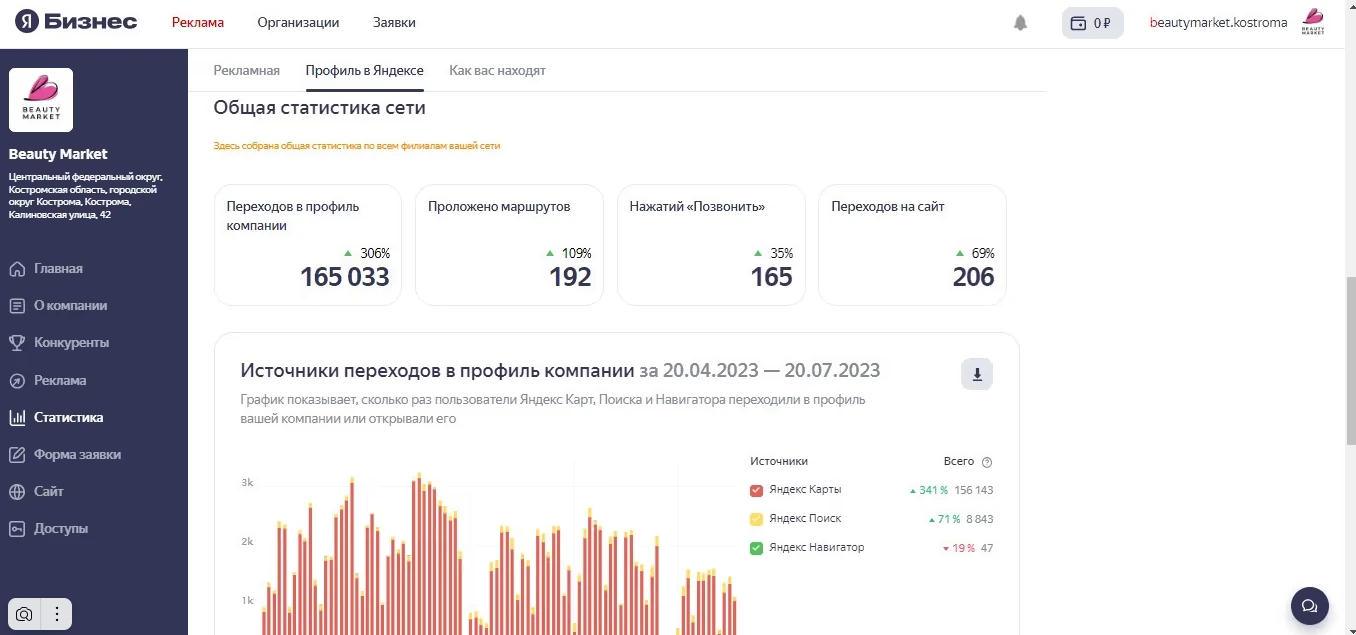Click the Проложено маршрутов card
Viewport: 1356px width, 635px height.
click(509, 245)
